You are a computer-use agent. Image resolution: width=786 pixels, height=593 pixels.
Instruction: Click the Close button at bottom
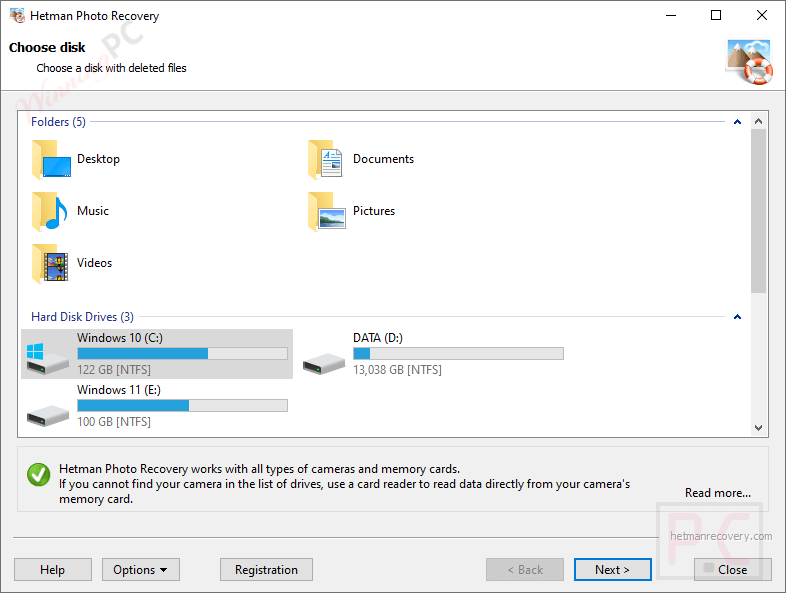point(732,570)
